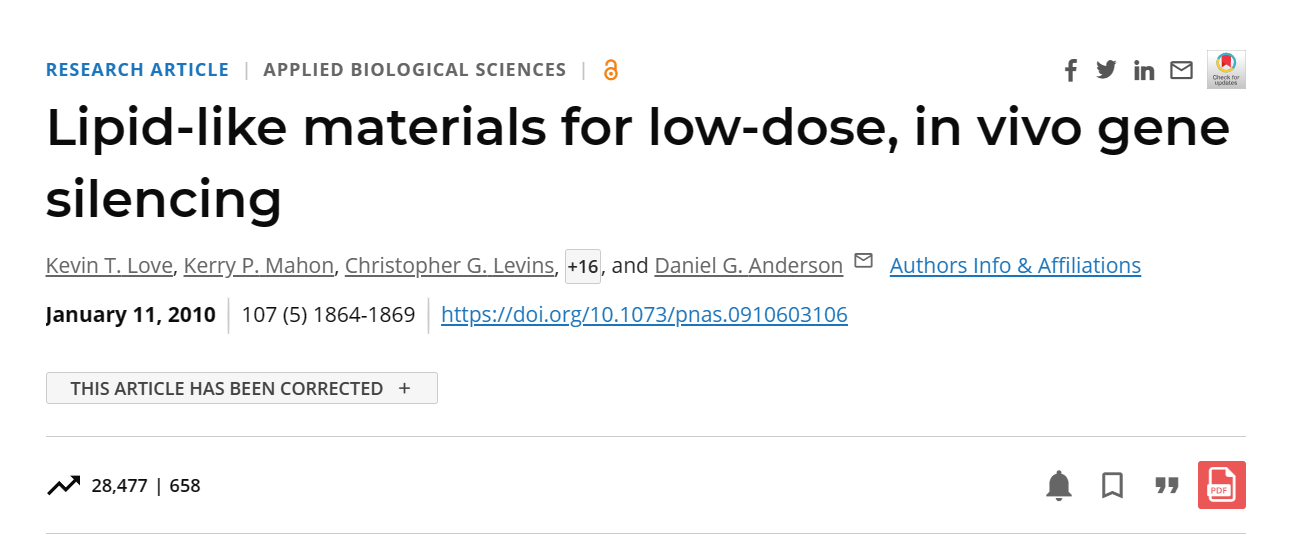The image size is (1295, 539).
Task: Open Authors Info & Affiliations
Action: (1015, 266)
